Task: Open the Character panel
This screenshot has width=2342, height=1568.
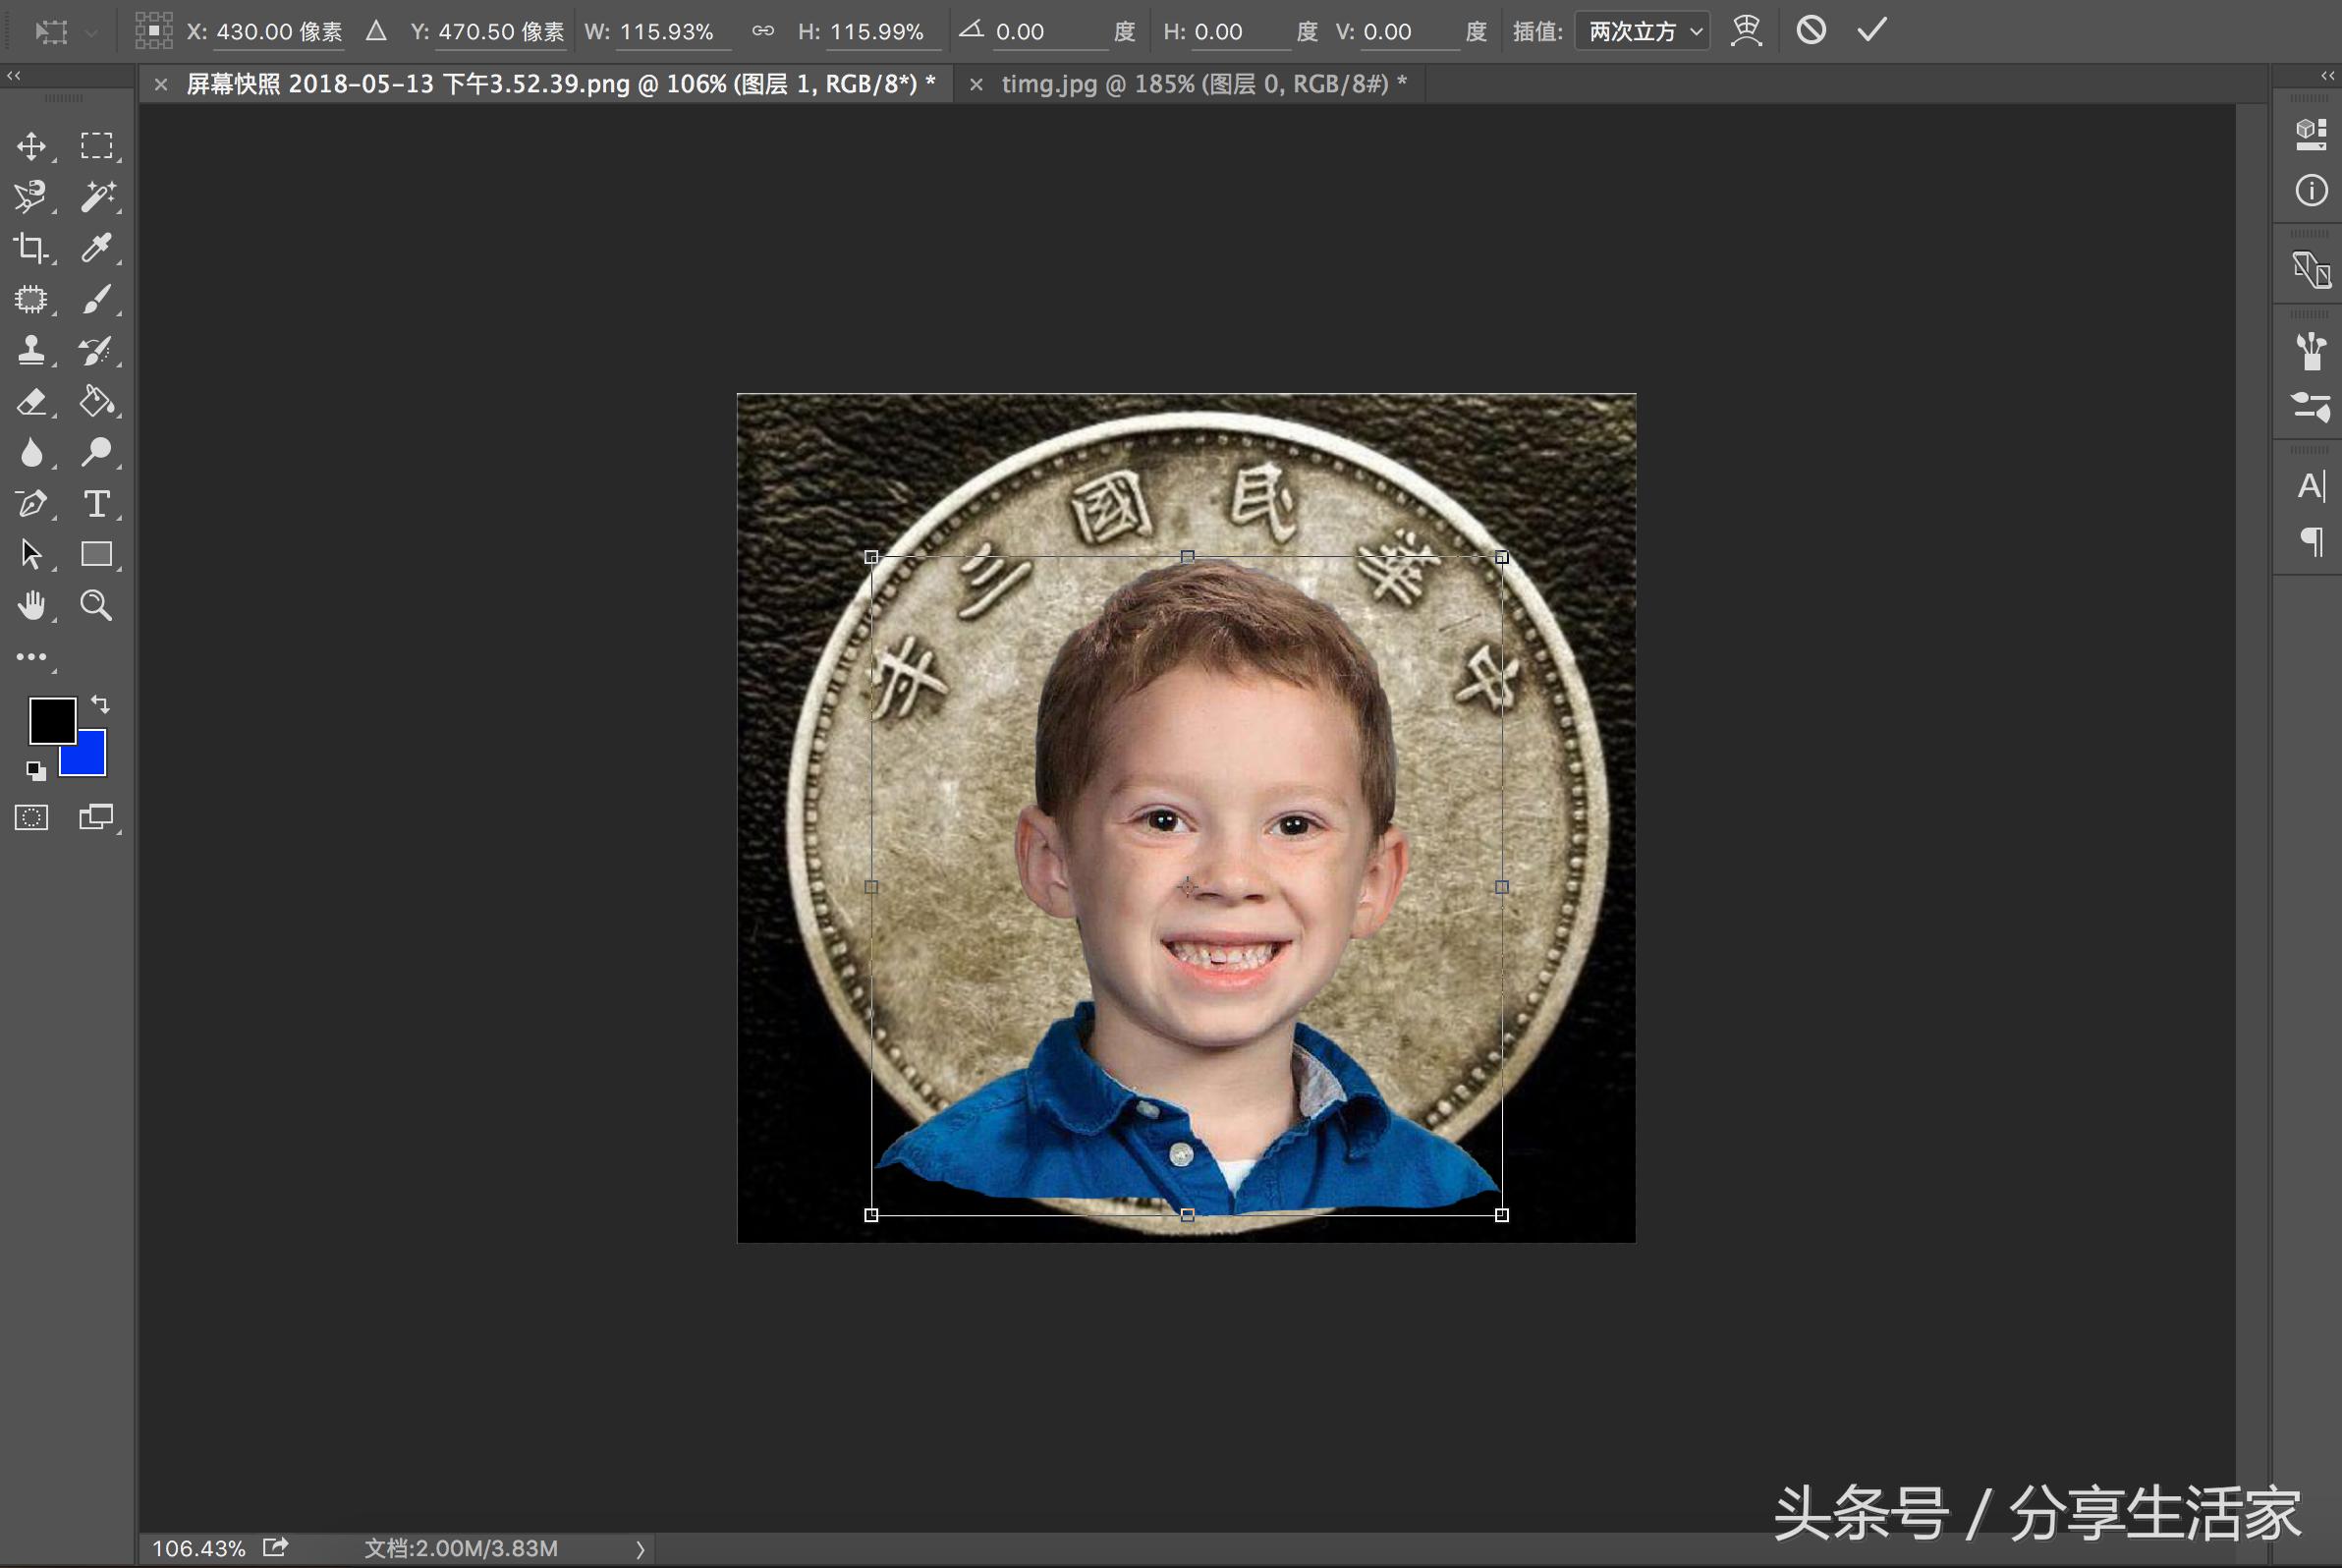Action: click(x=2310, y=487)
